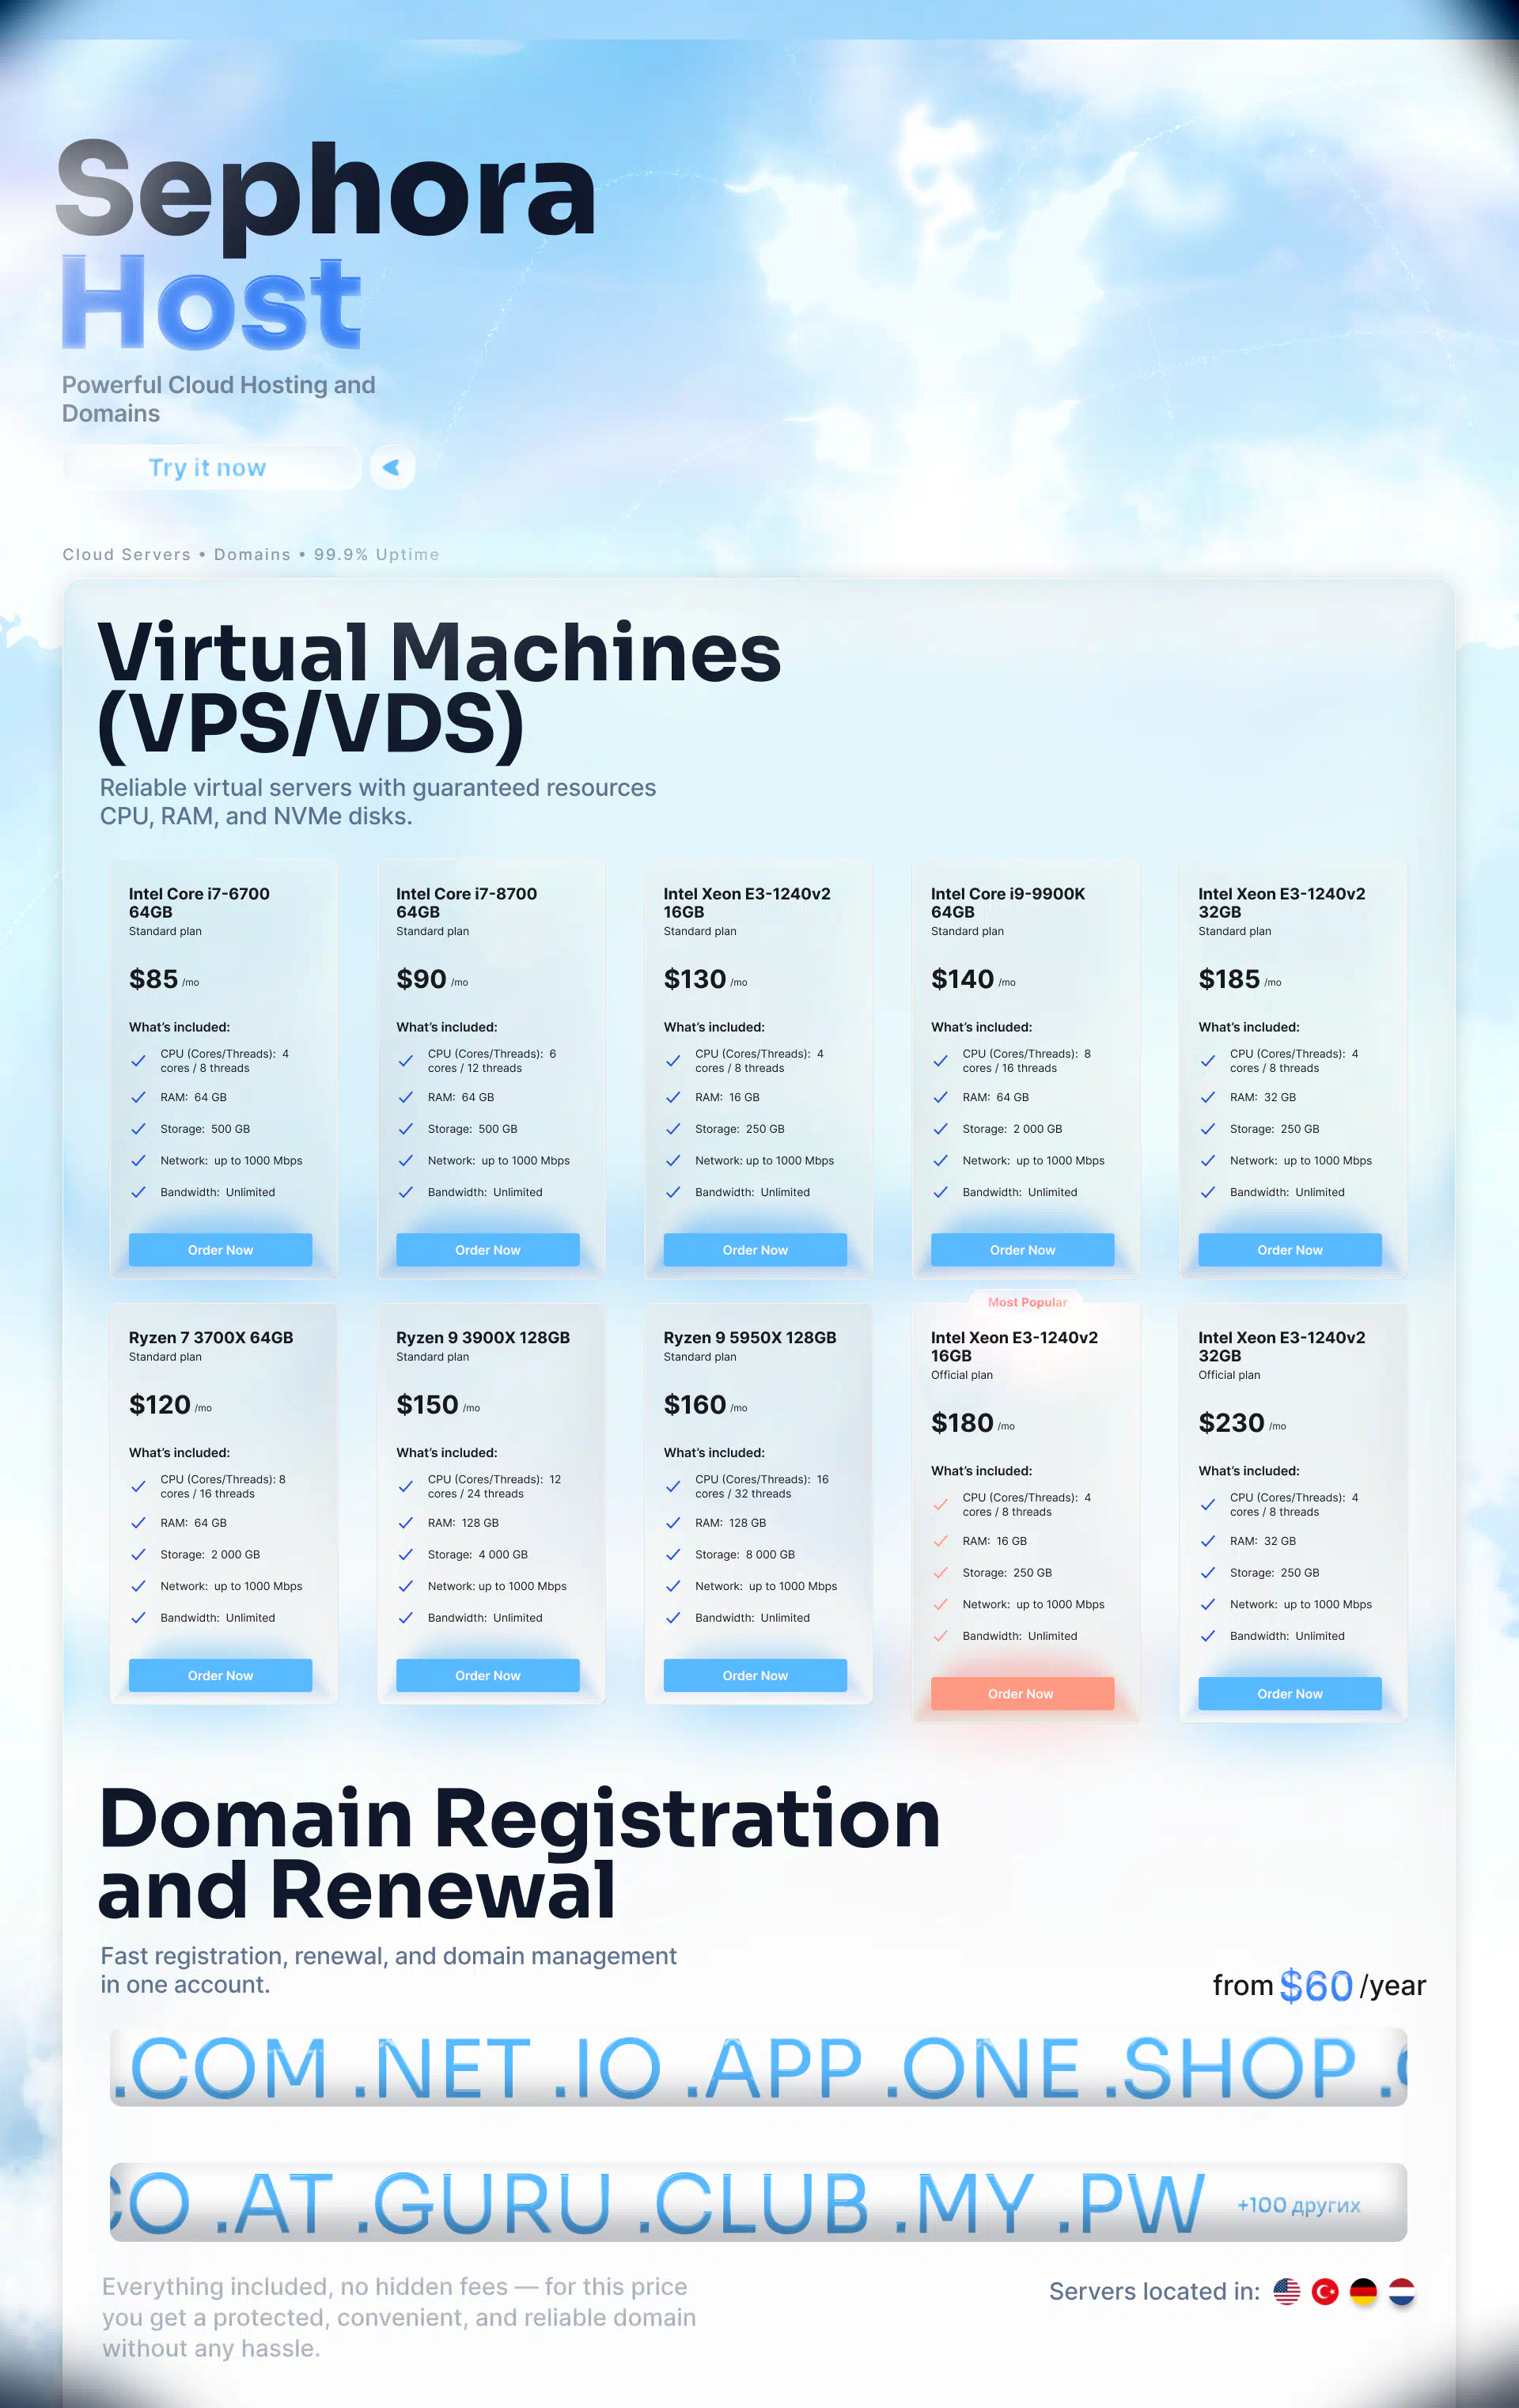Click the Netherlands flag icon

(1401, 2291)
